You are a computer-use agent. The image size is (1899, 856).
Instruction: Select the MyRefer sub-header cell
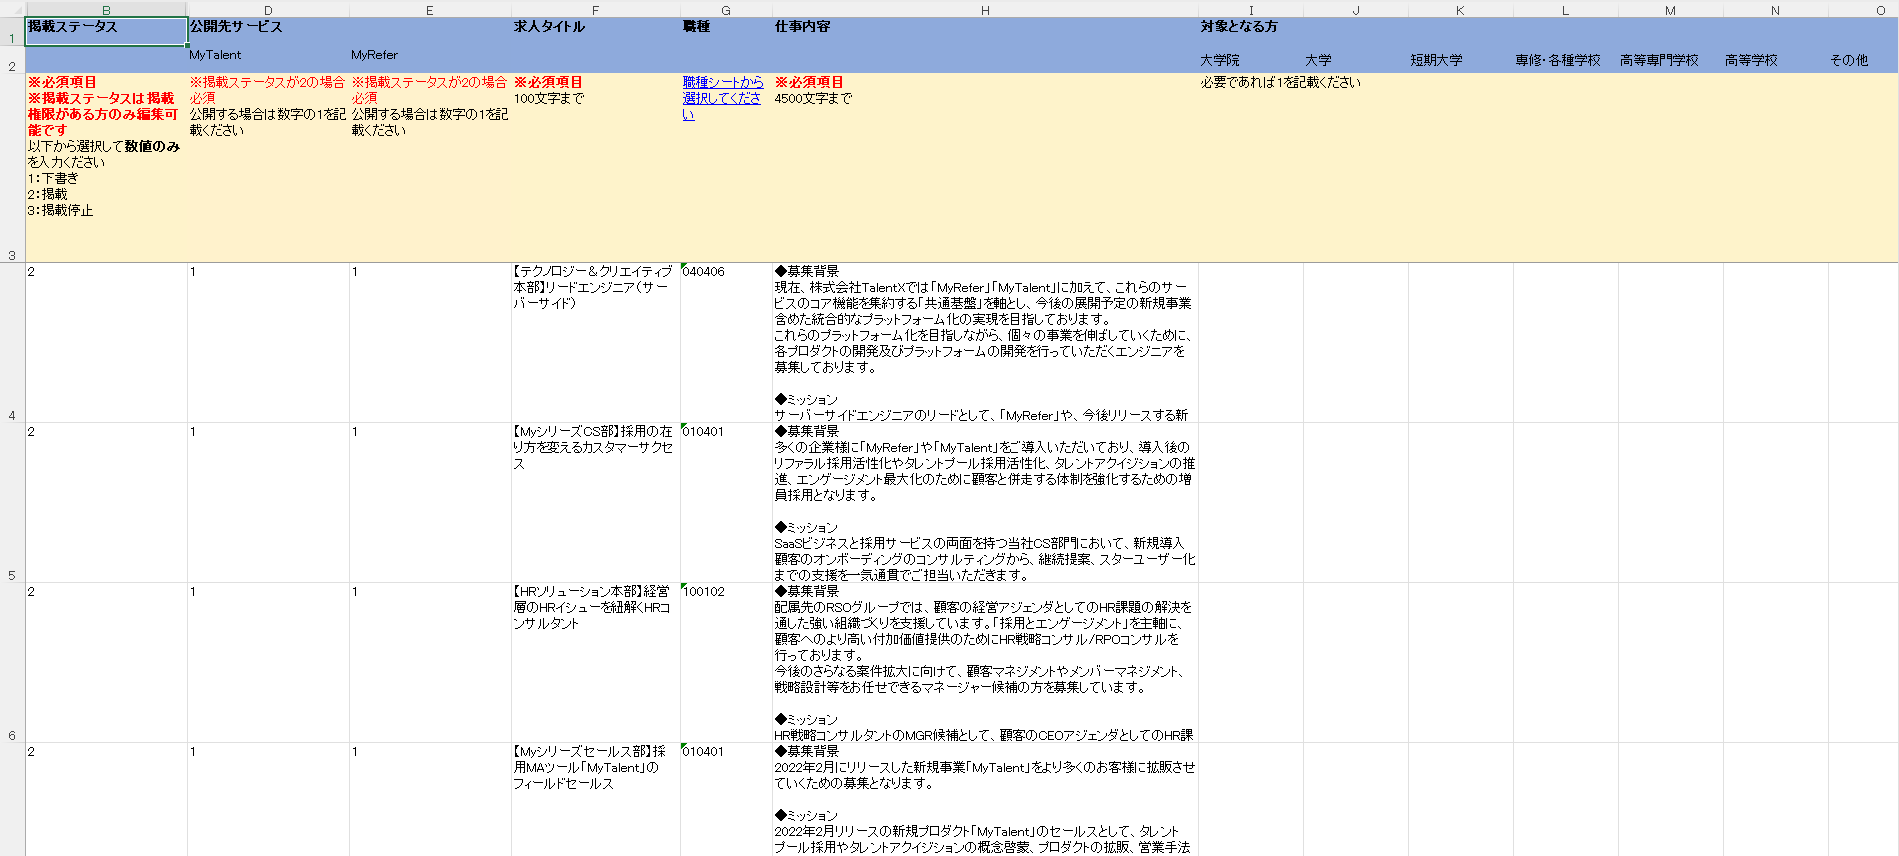(x=429, y=56)
